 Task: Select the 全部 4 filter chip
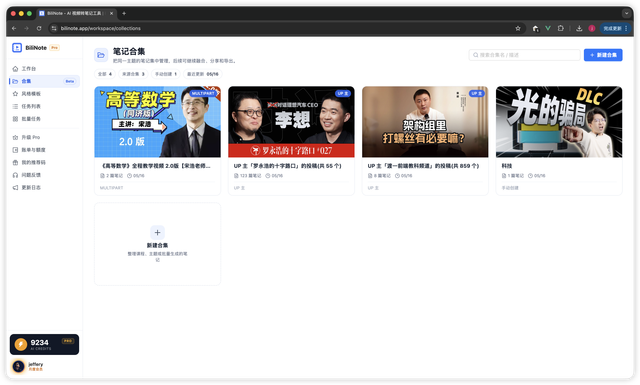pyautogui.click(x=105, y=74)
